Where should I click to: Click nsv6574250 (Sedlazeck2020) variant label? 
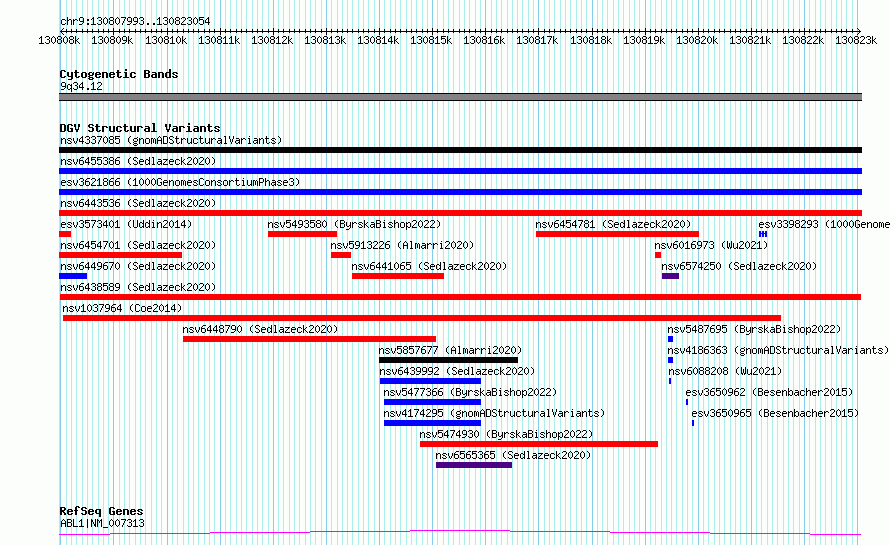739,266
